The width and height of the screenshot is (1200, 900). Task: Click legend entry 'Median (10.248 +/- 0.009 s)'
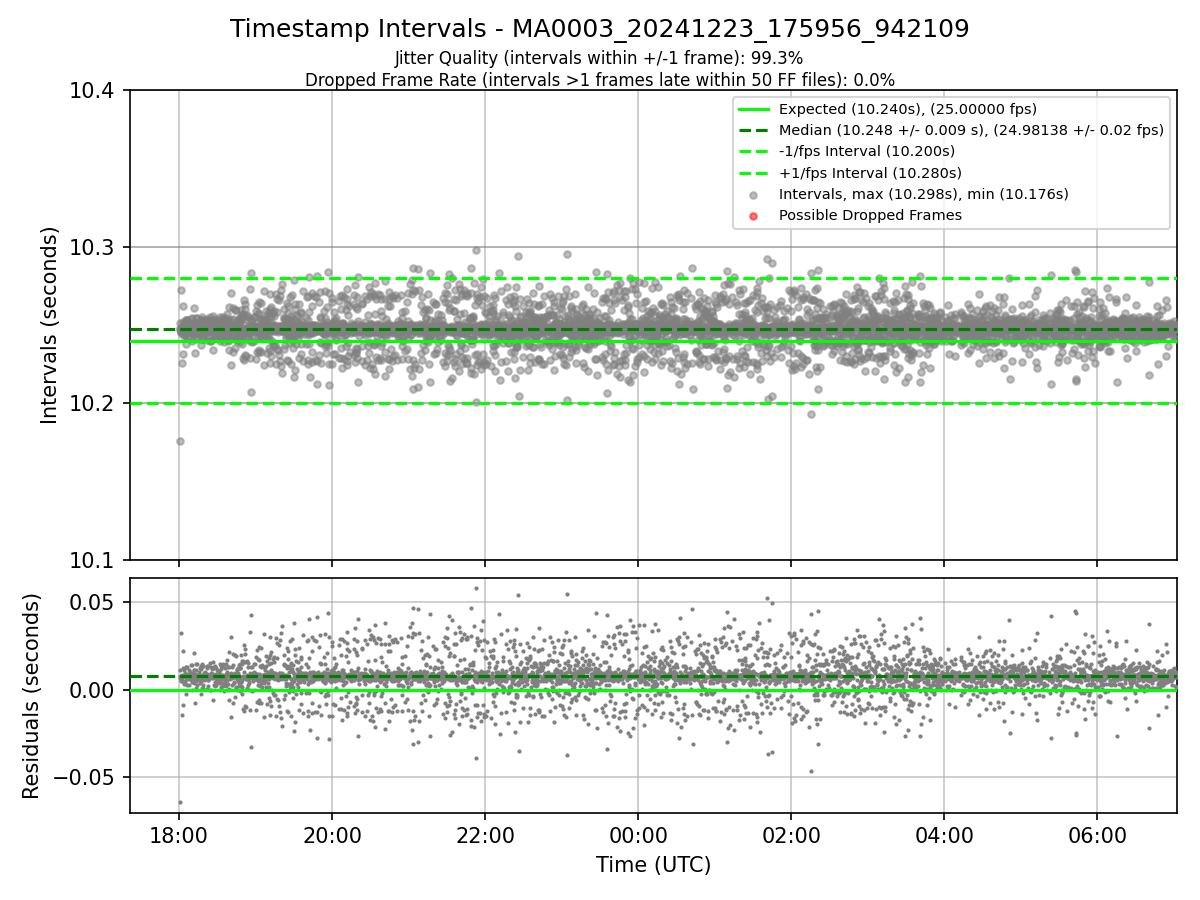[x=970, y=130]
